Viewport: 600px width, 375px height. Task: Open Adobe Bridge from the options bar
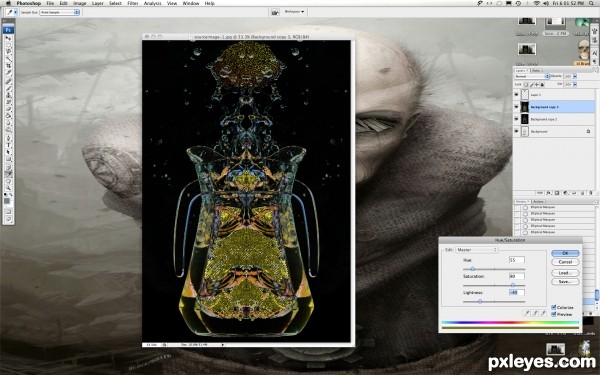pyautogui.click(x=275, y=12)
